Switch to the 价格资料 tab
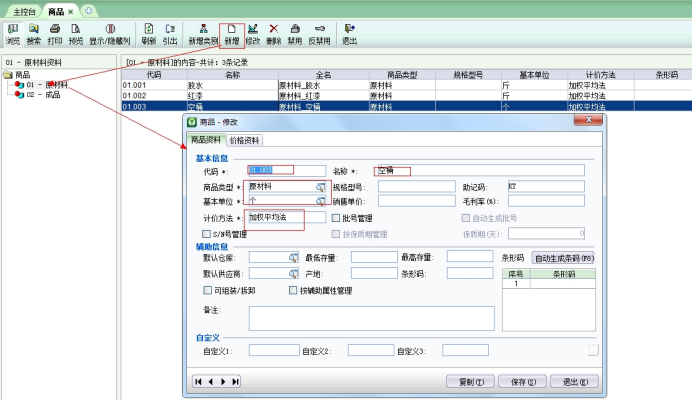The height and width of the screenshot is (401, 692). point(247,141)
